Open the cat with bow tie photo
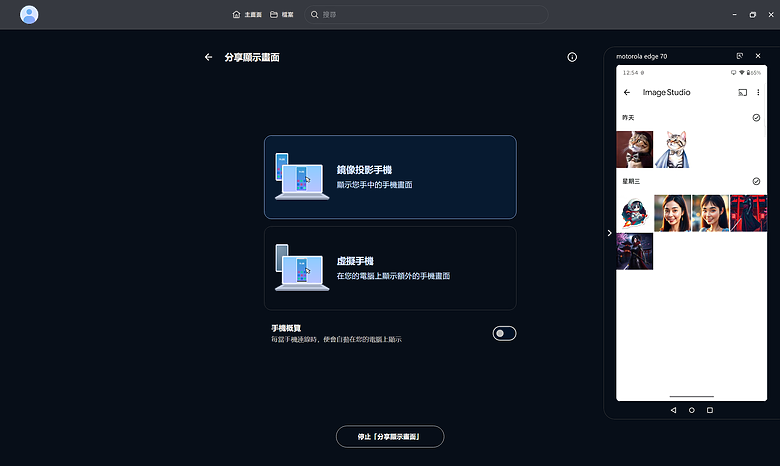 (x=634, y=149)
